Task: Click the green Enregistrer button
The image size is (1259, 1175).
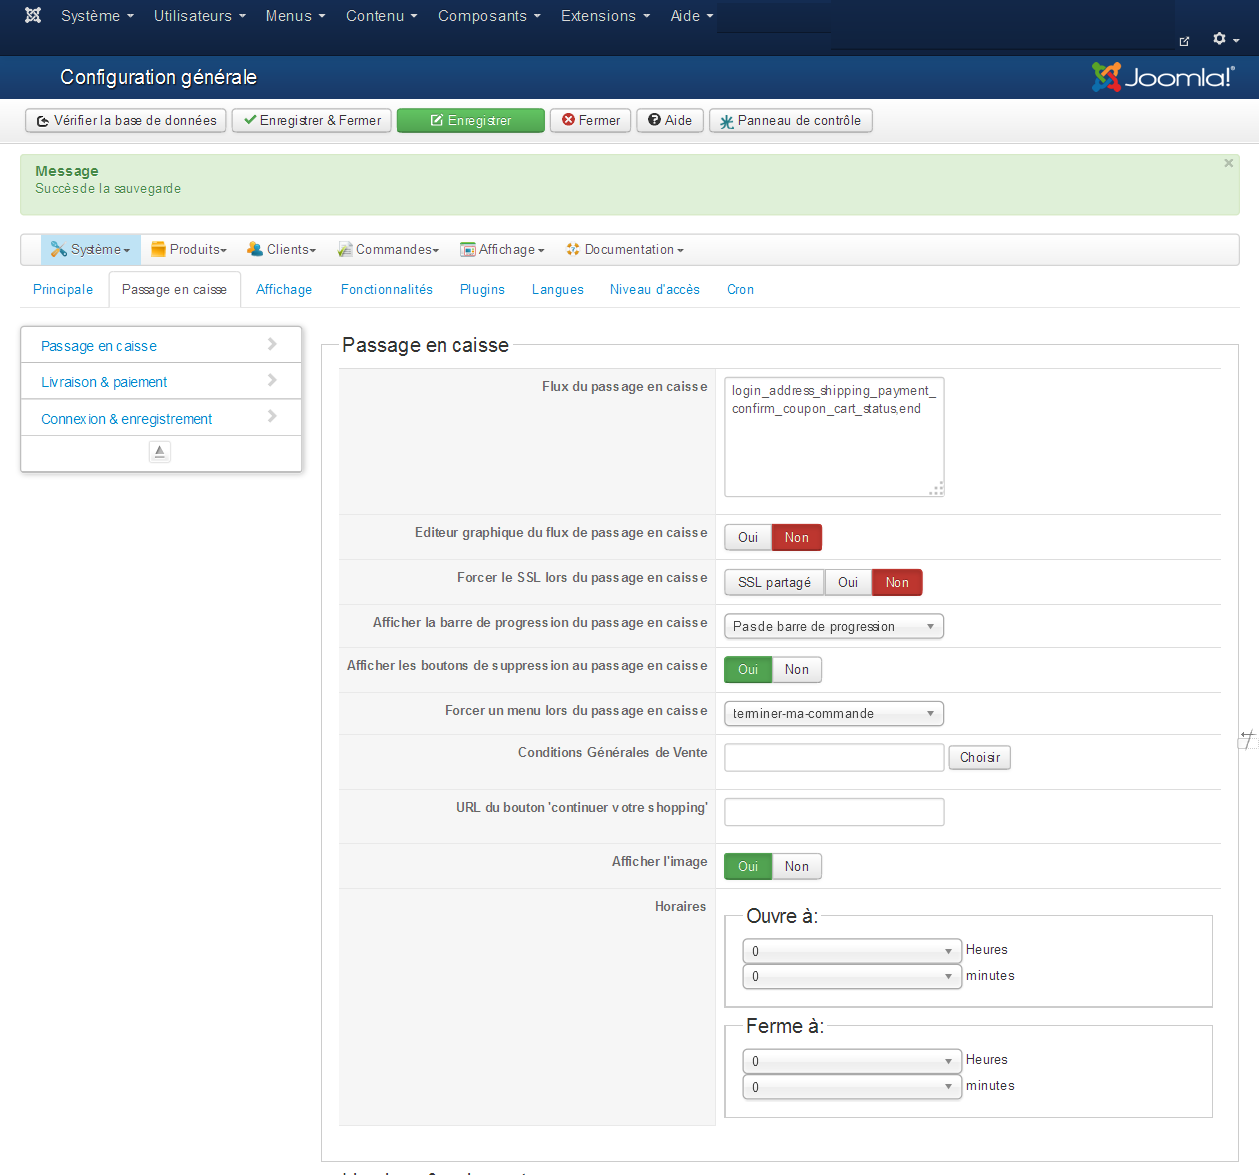Action: tap(471, 120)
